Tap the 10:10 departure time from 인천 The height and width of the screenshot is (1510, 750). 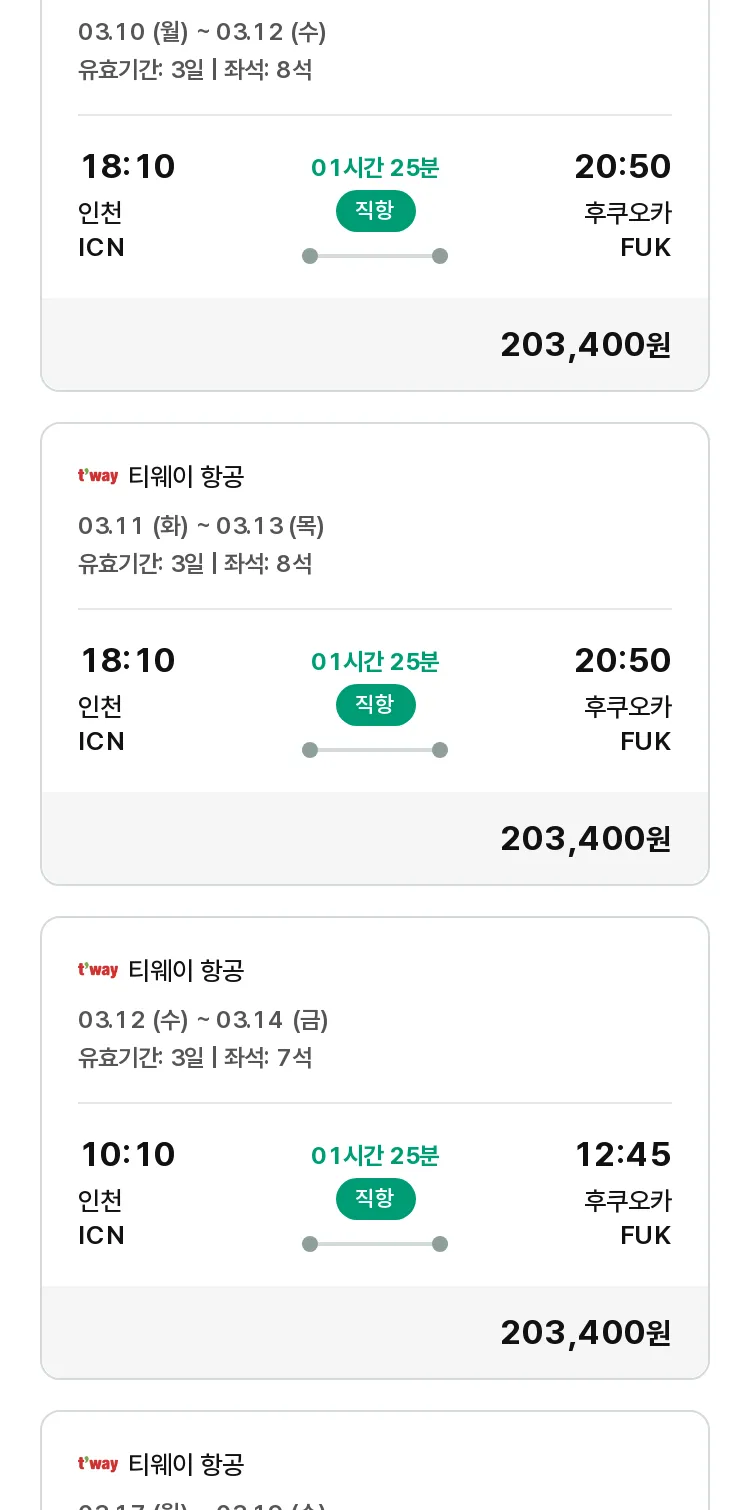pyautogui.click(x=128, y=1154)
